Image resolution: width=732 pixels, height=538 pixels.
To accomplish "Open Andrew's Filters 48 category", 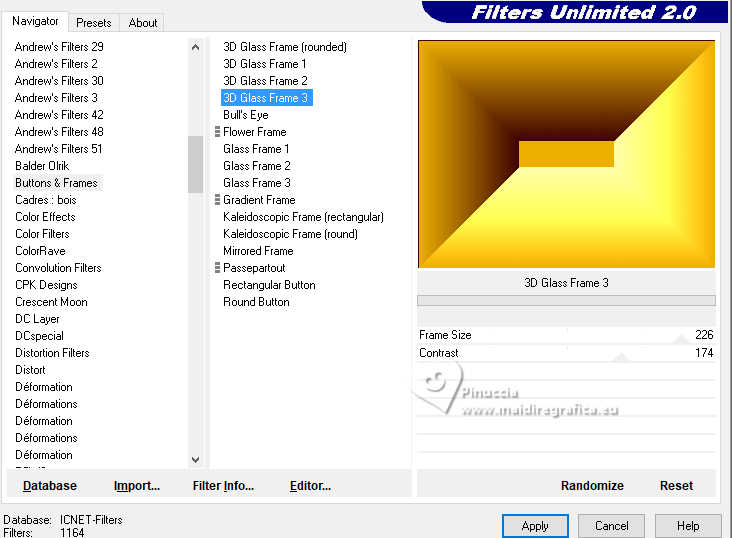I will pyautogui.click(x=59, y=132).
